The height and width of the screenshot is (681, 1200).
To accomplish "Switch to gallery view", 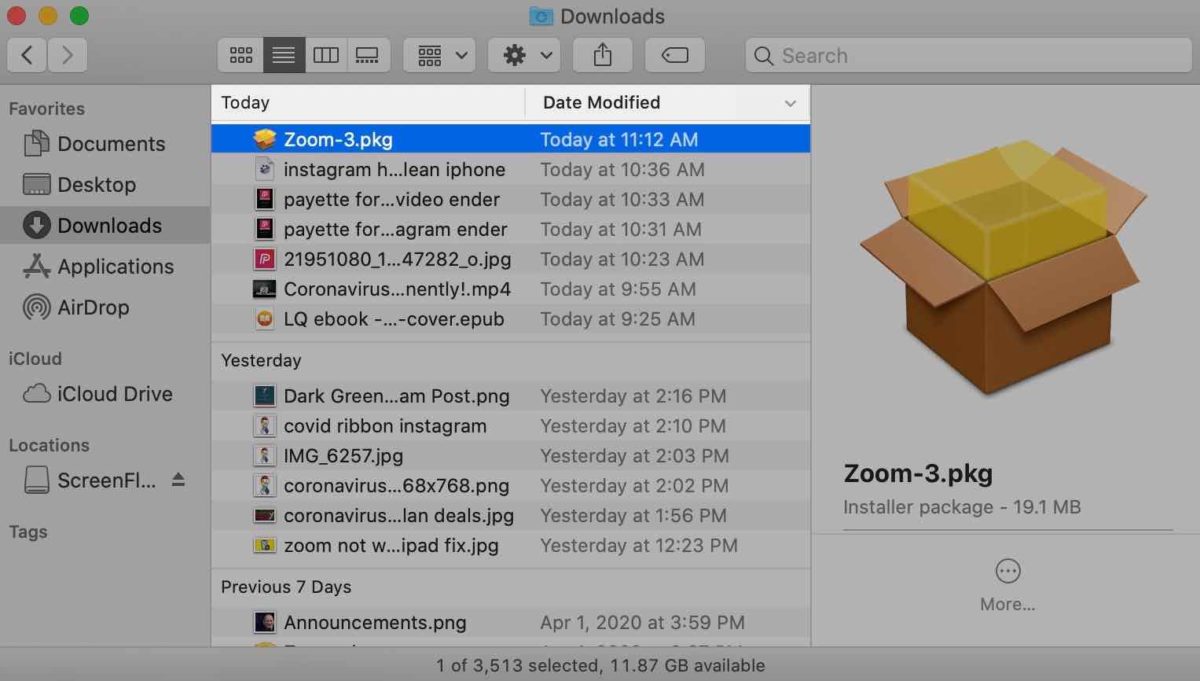I will (368, 55).
